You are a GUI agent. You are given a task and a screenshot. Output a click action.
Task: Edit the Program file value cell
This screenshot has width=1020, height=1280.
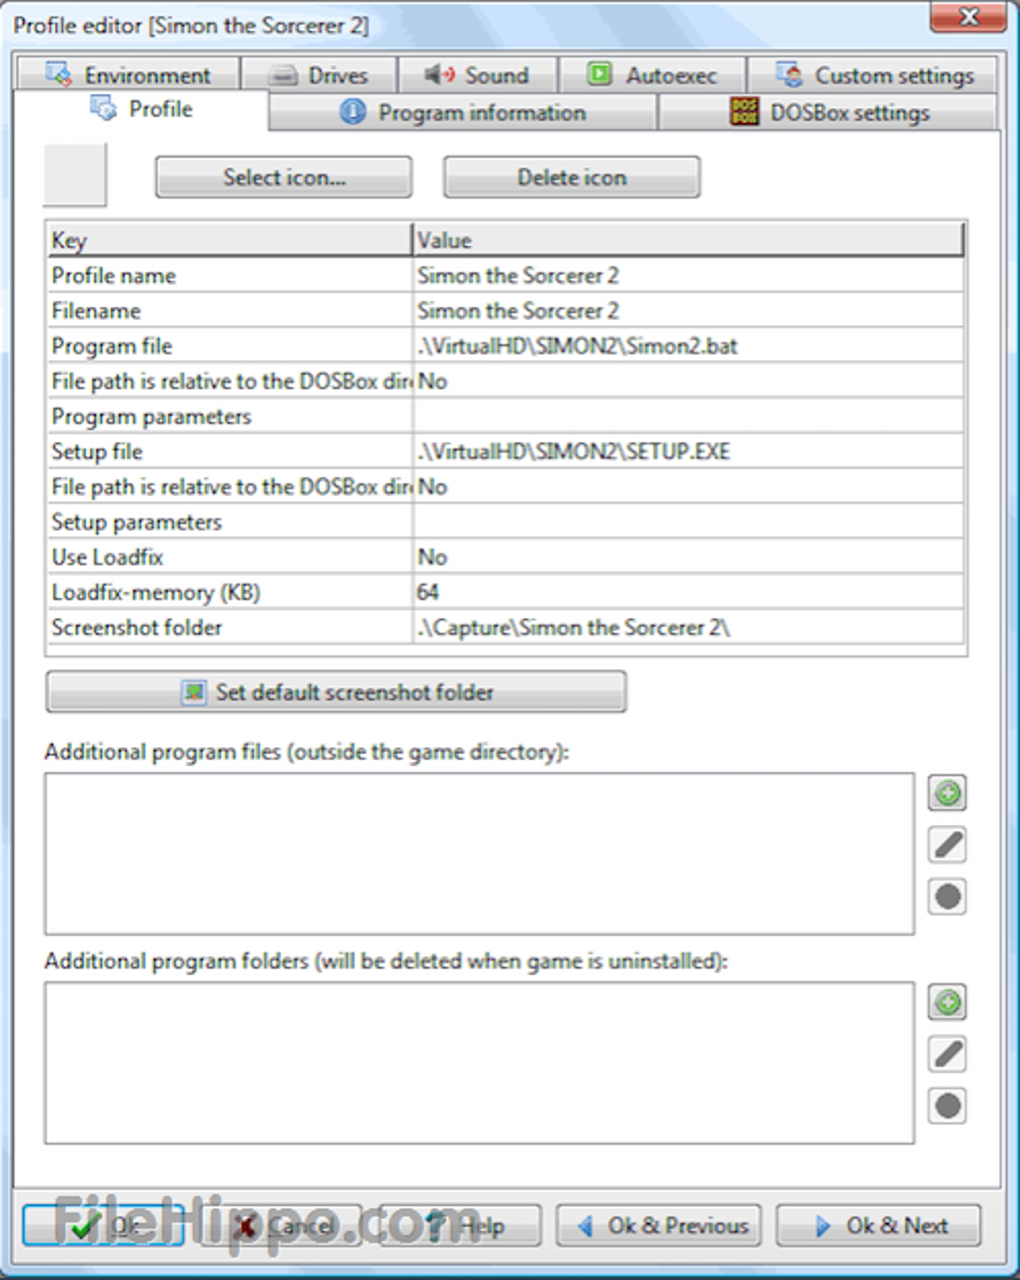click(688, 346)
